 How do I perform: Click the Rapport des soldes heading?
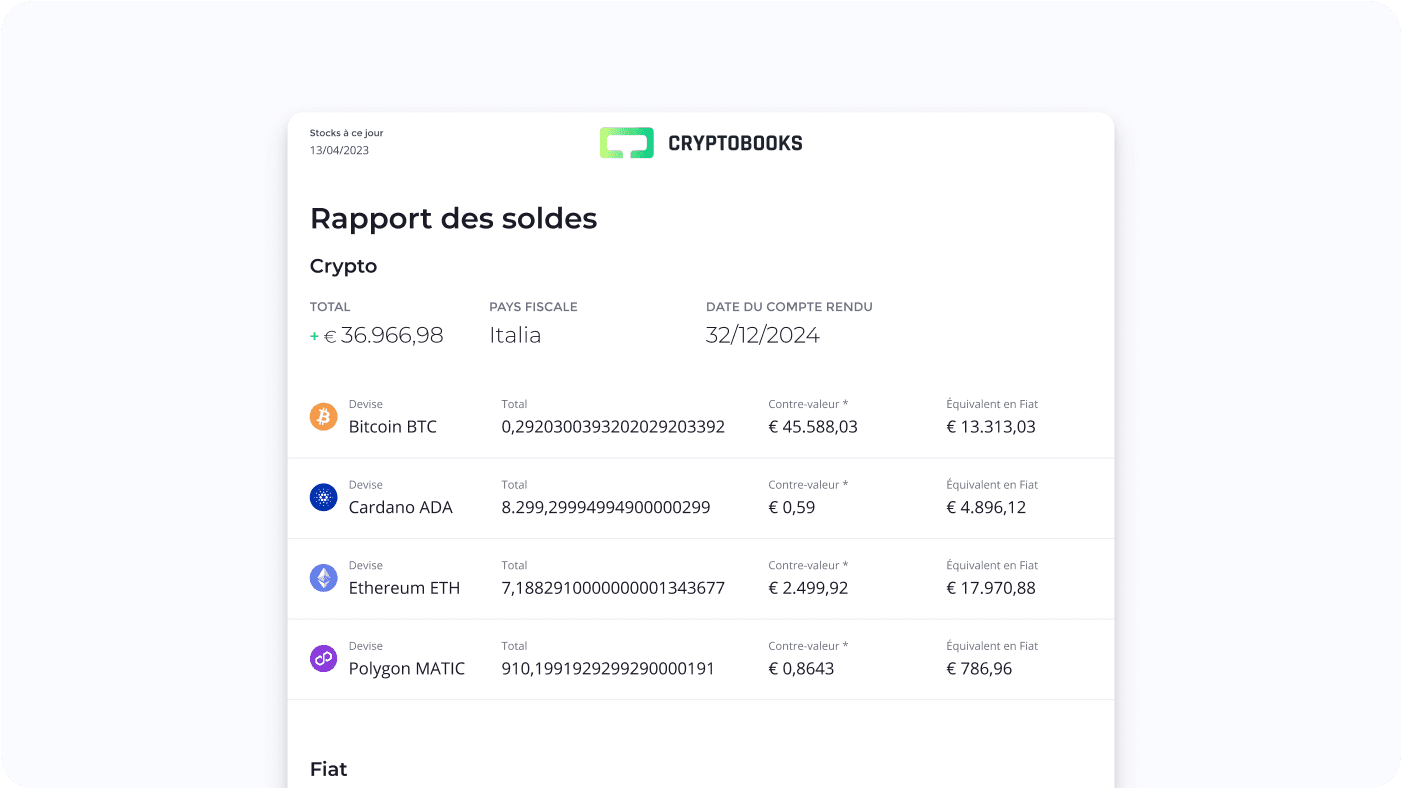pos(453,218)
